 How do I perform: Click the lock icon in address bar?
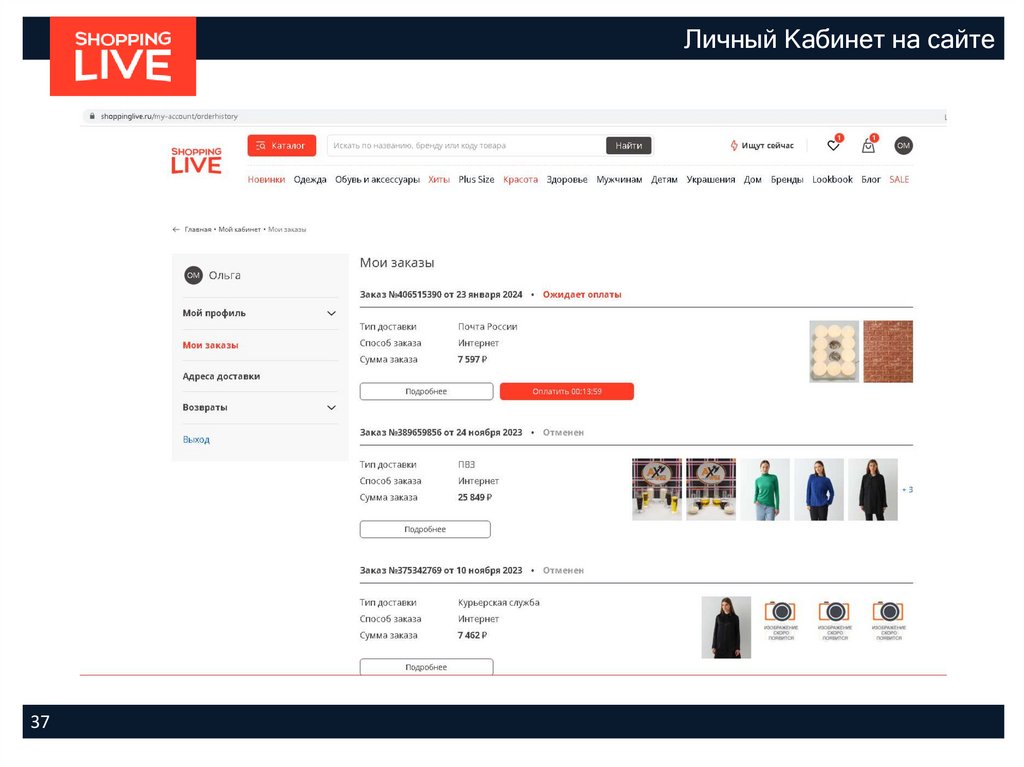click(x=92, y=116)
